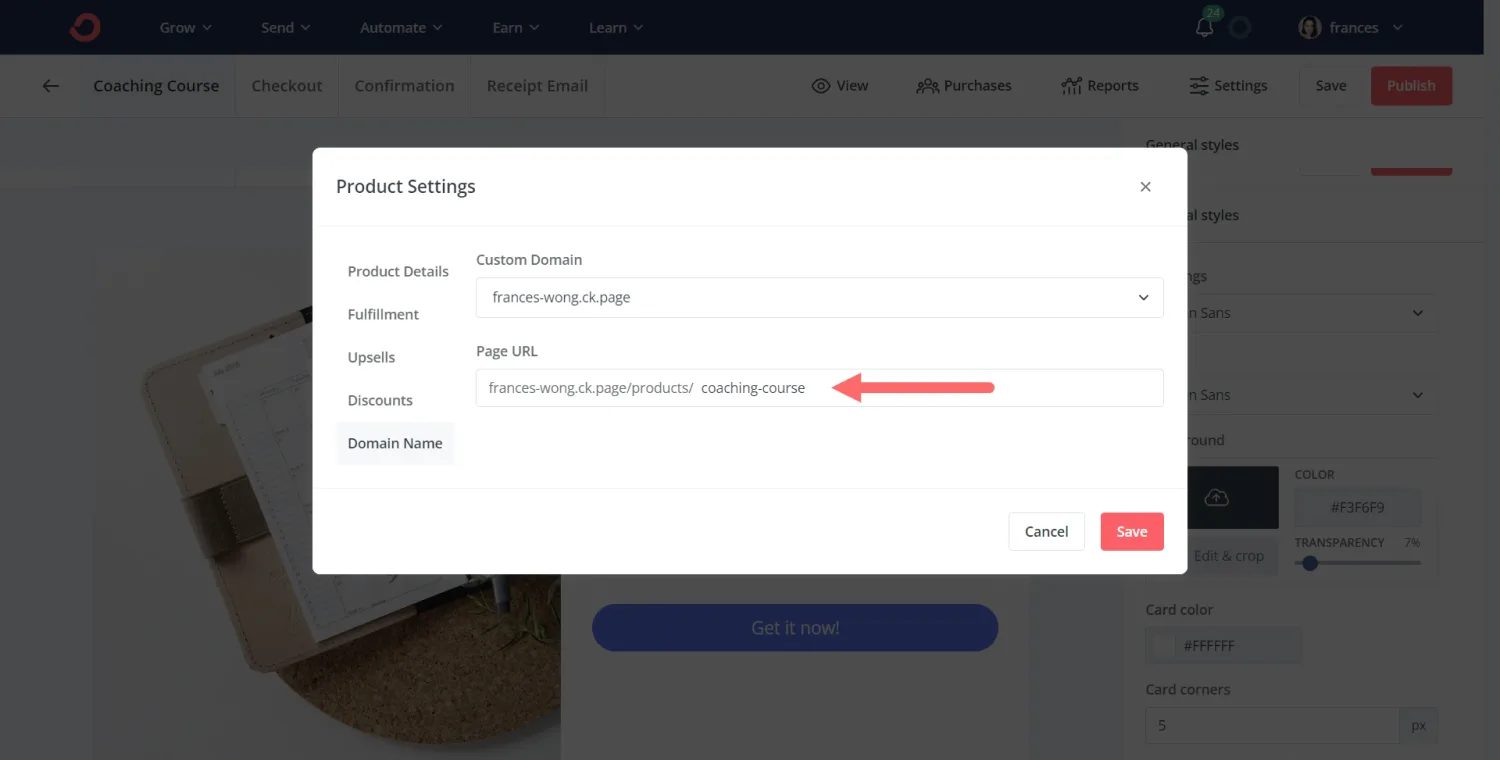Click the red Save button in dialog
The image size is (1500, 760).
(1131, 532)
